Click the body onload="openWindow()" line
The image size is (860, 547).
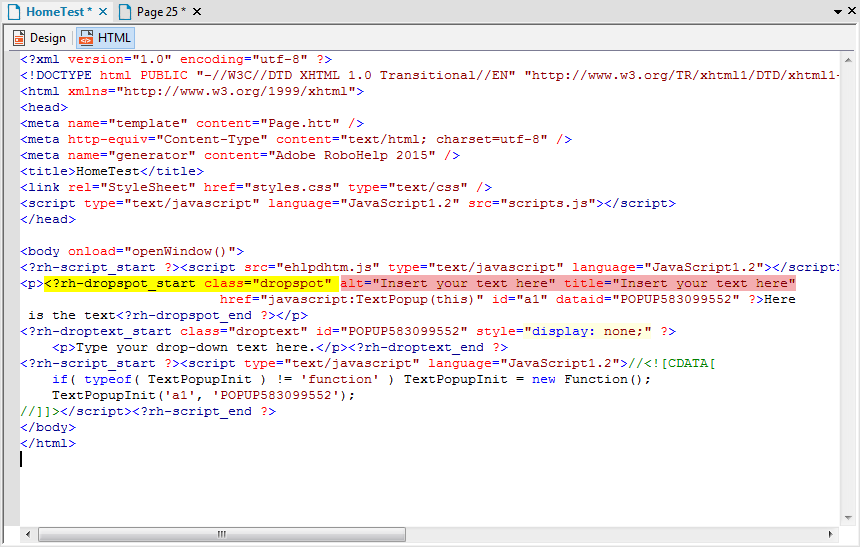[132, 251]
